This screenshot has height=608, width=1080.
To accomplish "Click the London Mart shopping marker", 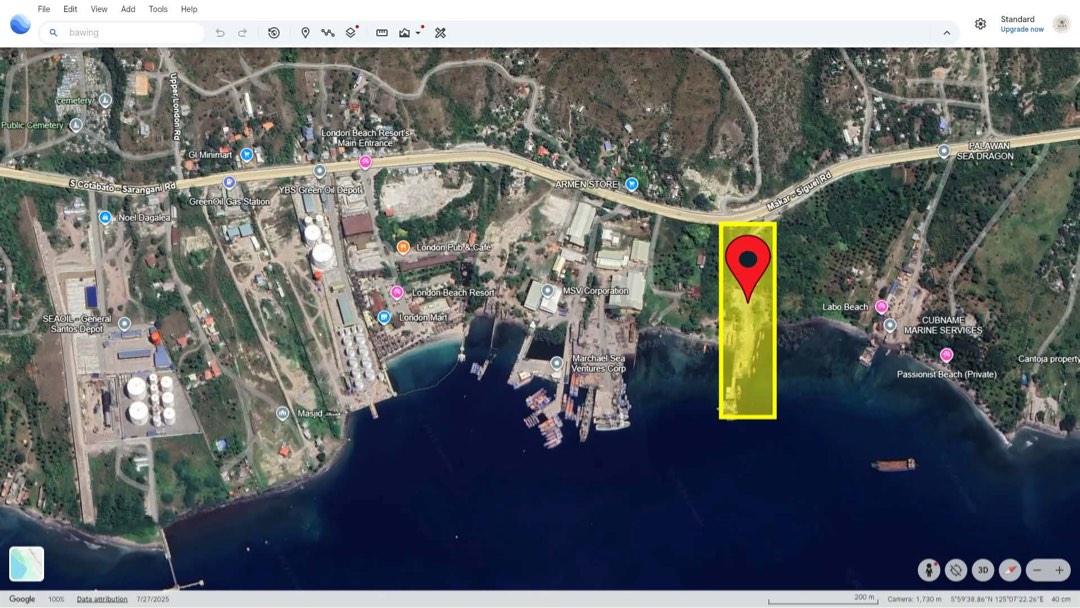I will click(x=384, y=317).
